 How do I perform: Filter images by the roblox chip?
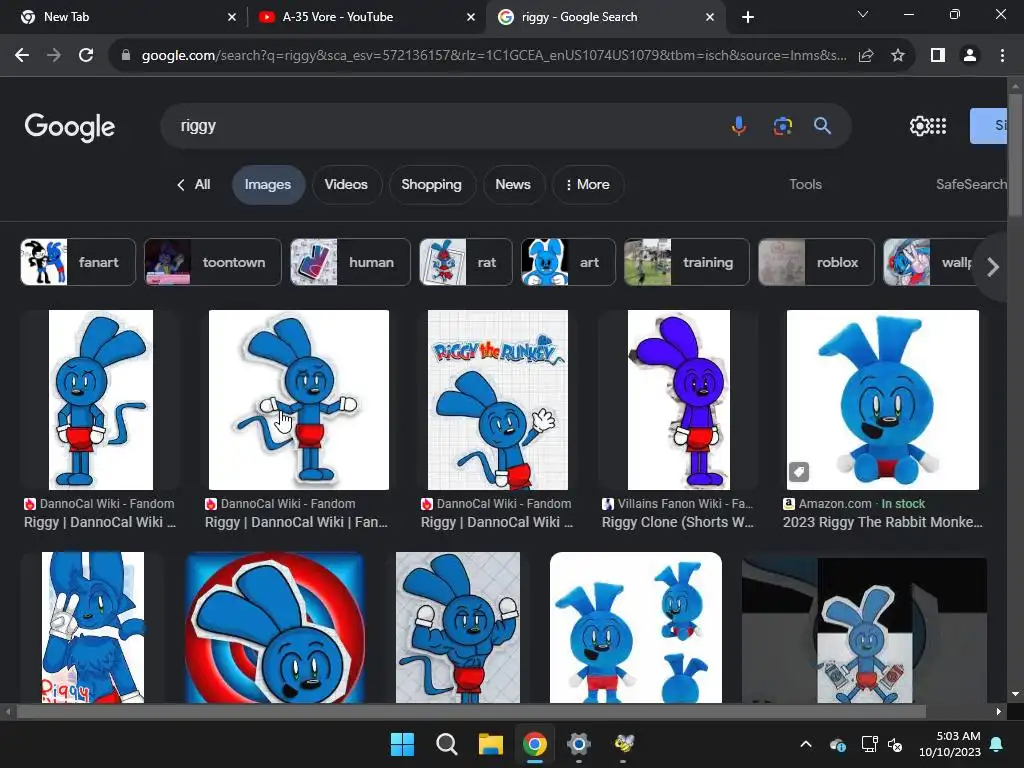816,262
